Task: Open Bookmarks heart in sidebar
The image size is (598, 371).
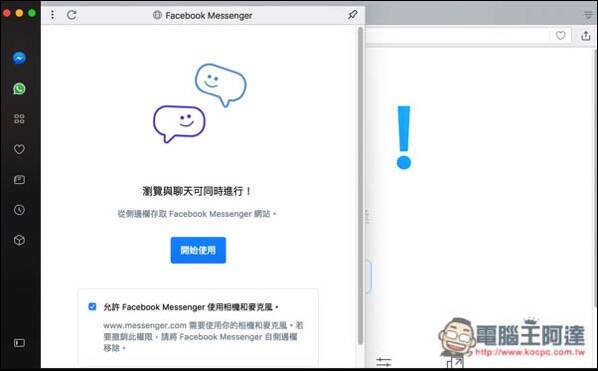Action: (19, 149)
